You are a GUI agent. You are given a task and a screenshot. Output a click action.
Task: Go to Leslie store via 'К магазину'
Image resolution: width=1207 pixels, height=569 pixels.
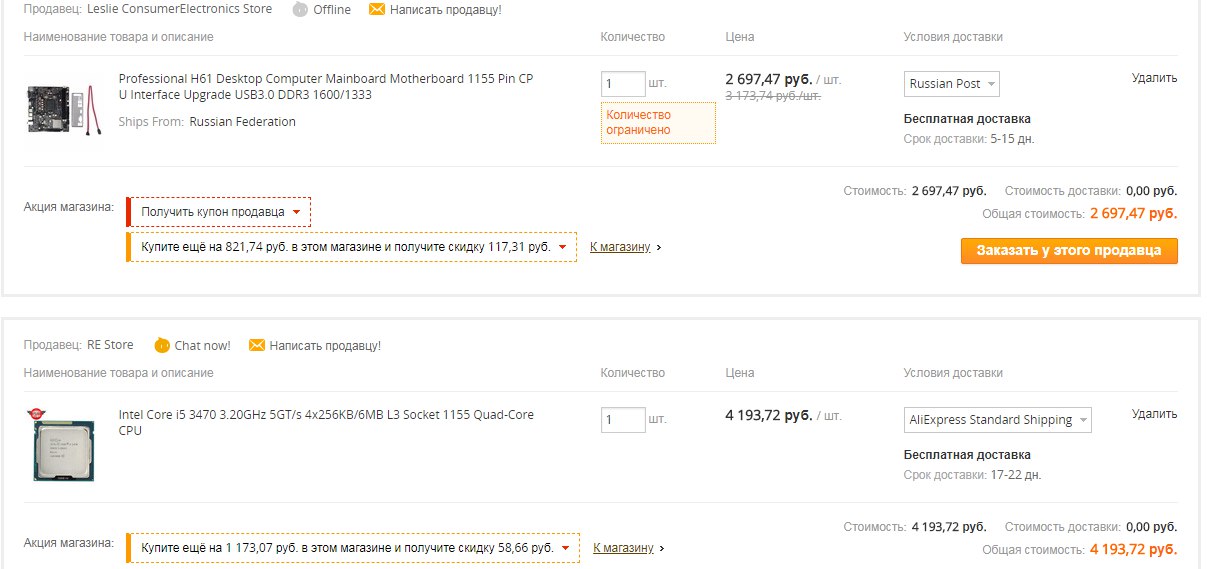pos(620,247)
